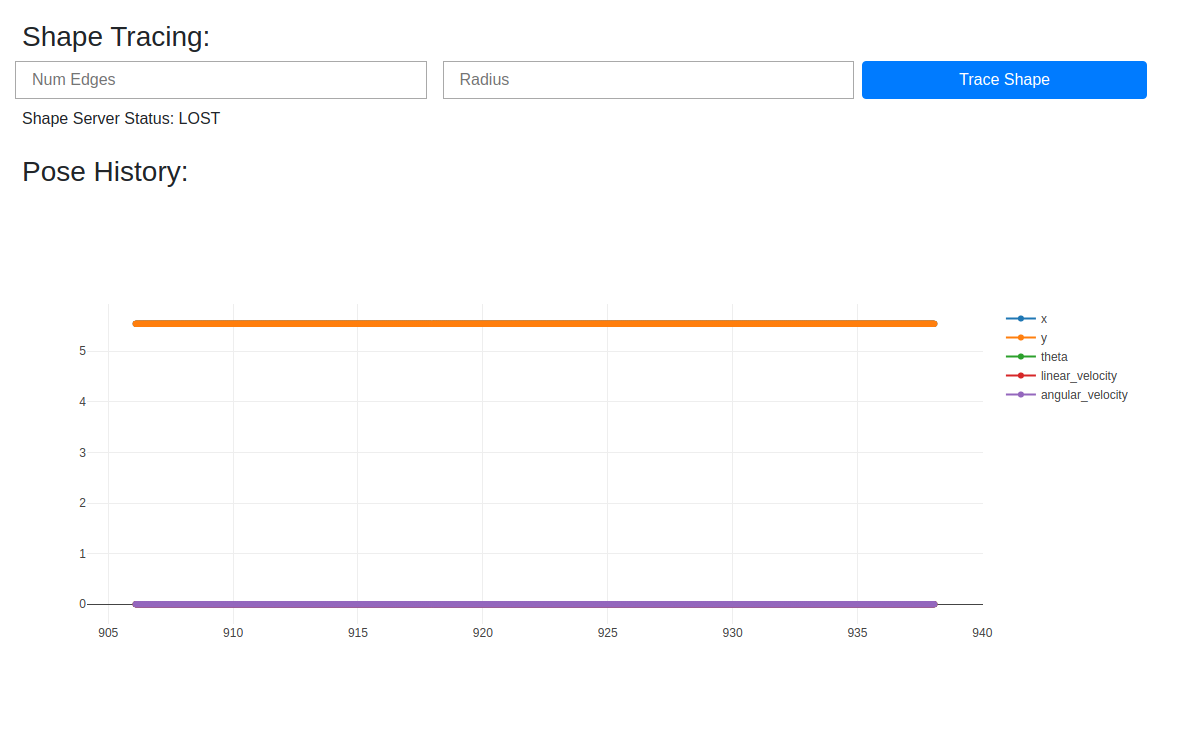1177x749 pixels.
Task: Click the Pose History heading
Action: [x=105, y=172]
